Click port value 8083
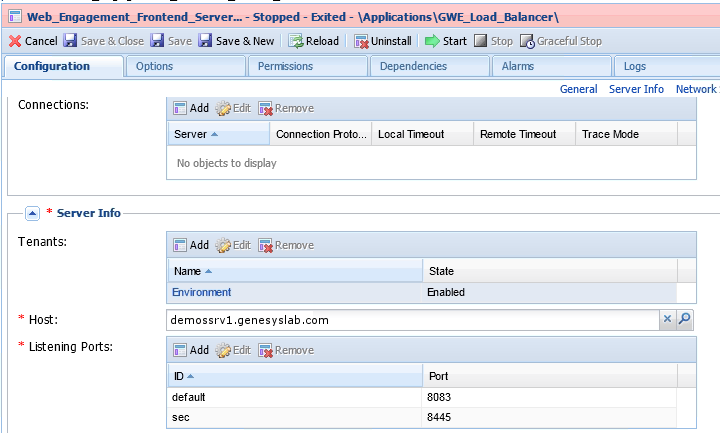 pos(439,397)
